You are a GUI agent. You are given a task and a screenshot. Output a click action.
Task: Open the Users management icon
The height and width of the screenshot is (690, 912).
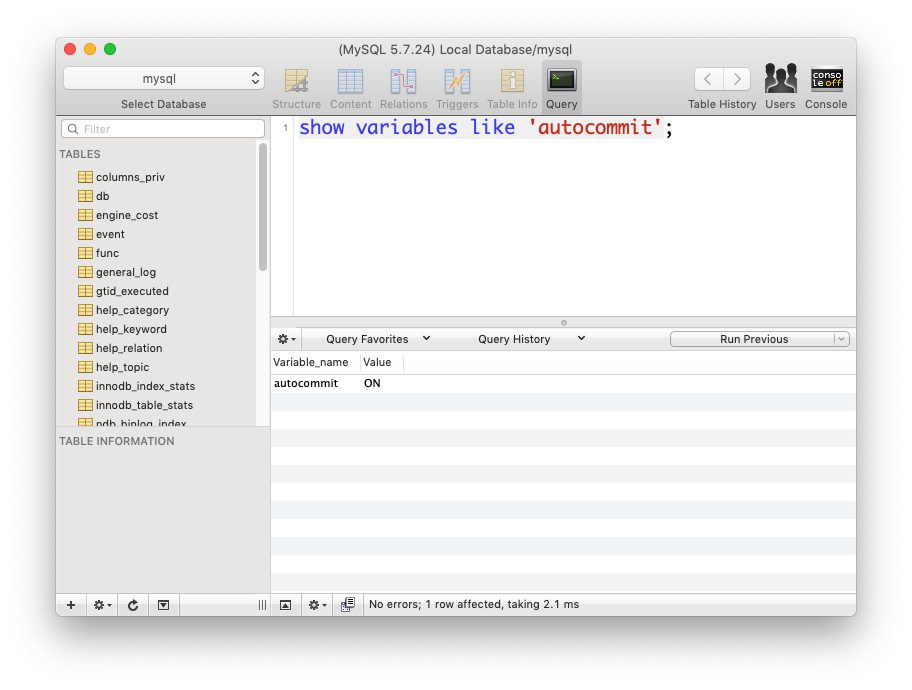(780, 87)
